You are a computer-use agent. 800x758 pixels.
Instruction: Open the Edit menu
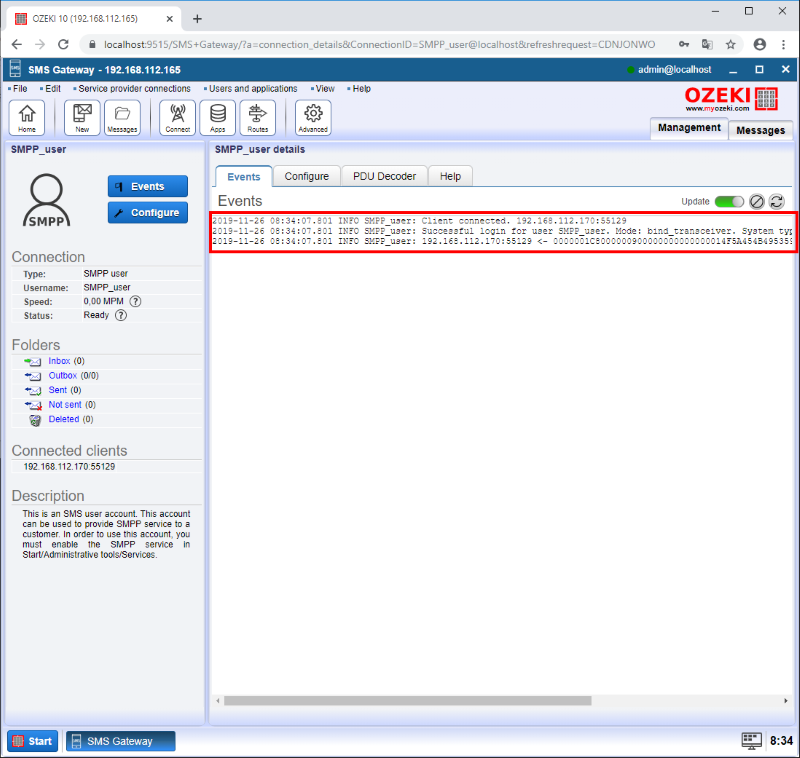click(53, 89)
